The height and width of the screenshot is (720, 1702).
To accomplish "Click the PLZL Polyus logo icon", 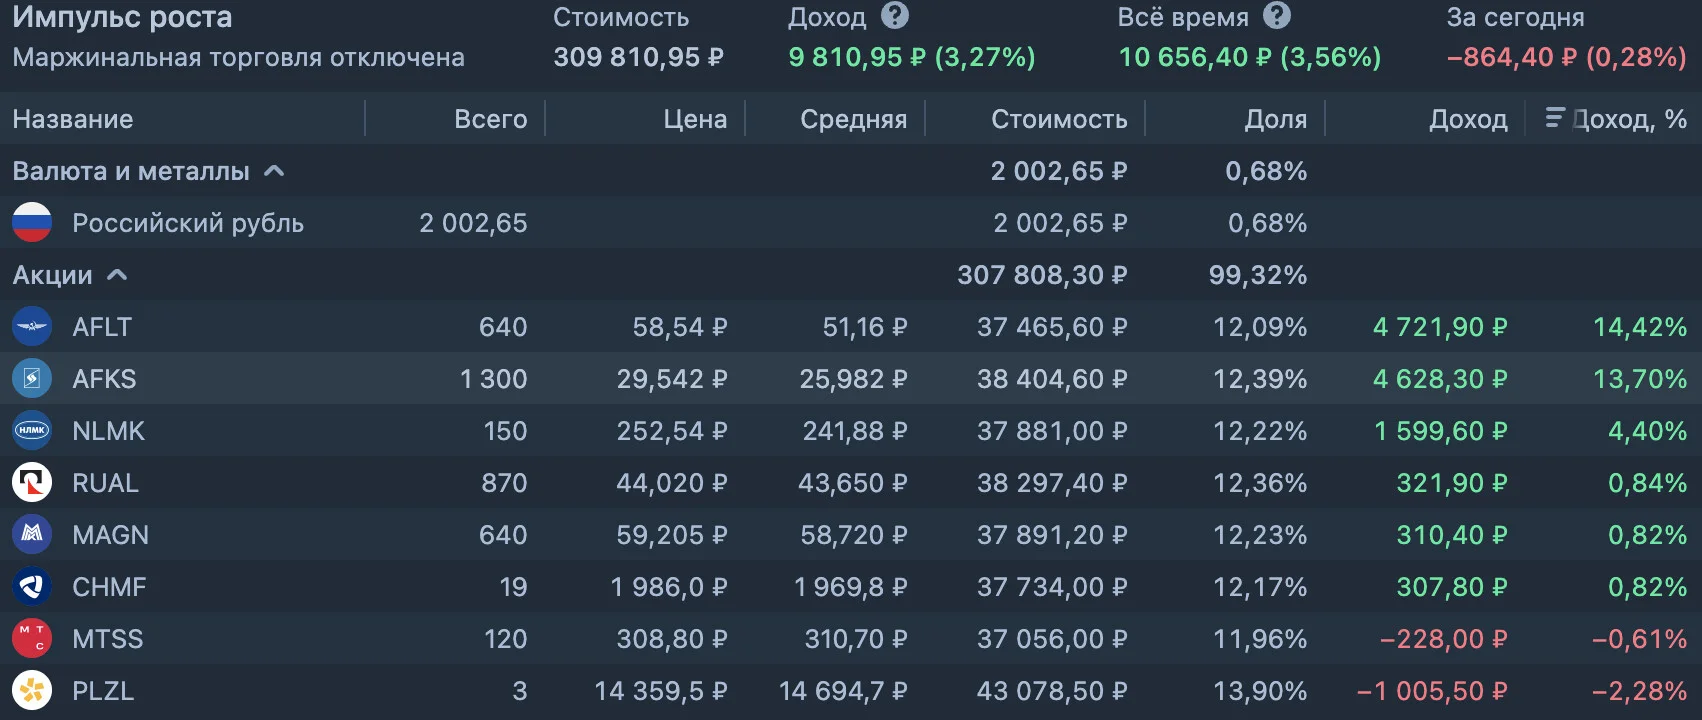I will pyautogui.click(x=32, y=691).
